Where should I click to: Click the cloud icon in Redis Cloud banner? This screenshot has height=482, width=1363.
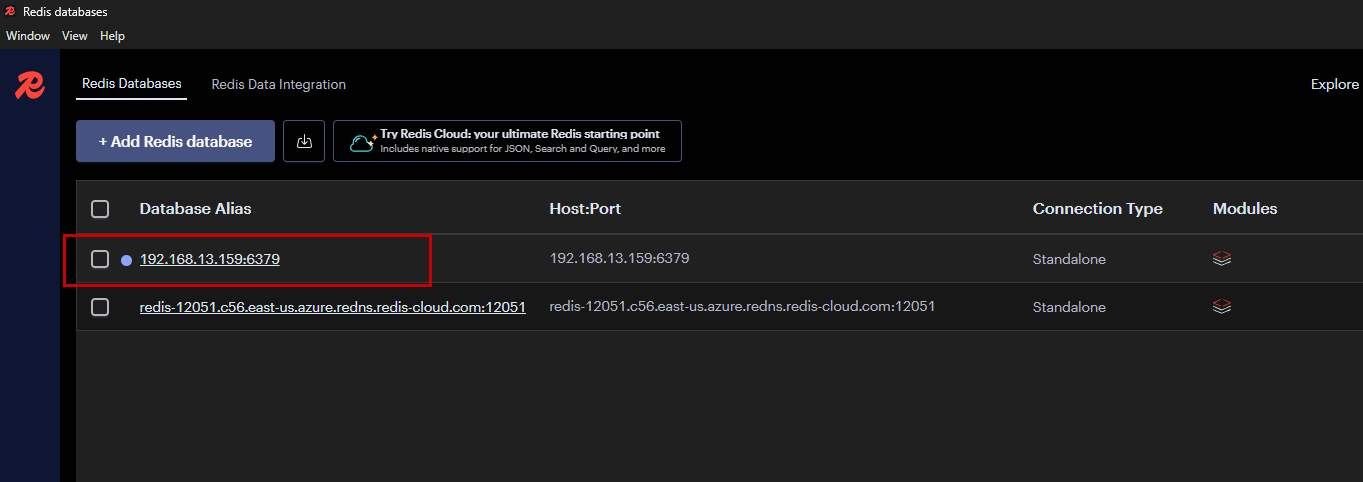[361, 142]
